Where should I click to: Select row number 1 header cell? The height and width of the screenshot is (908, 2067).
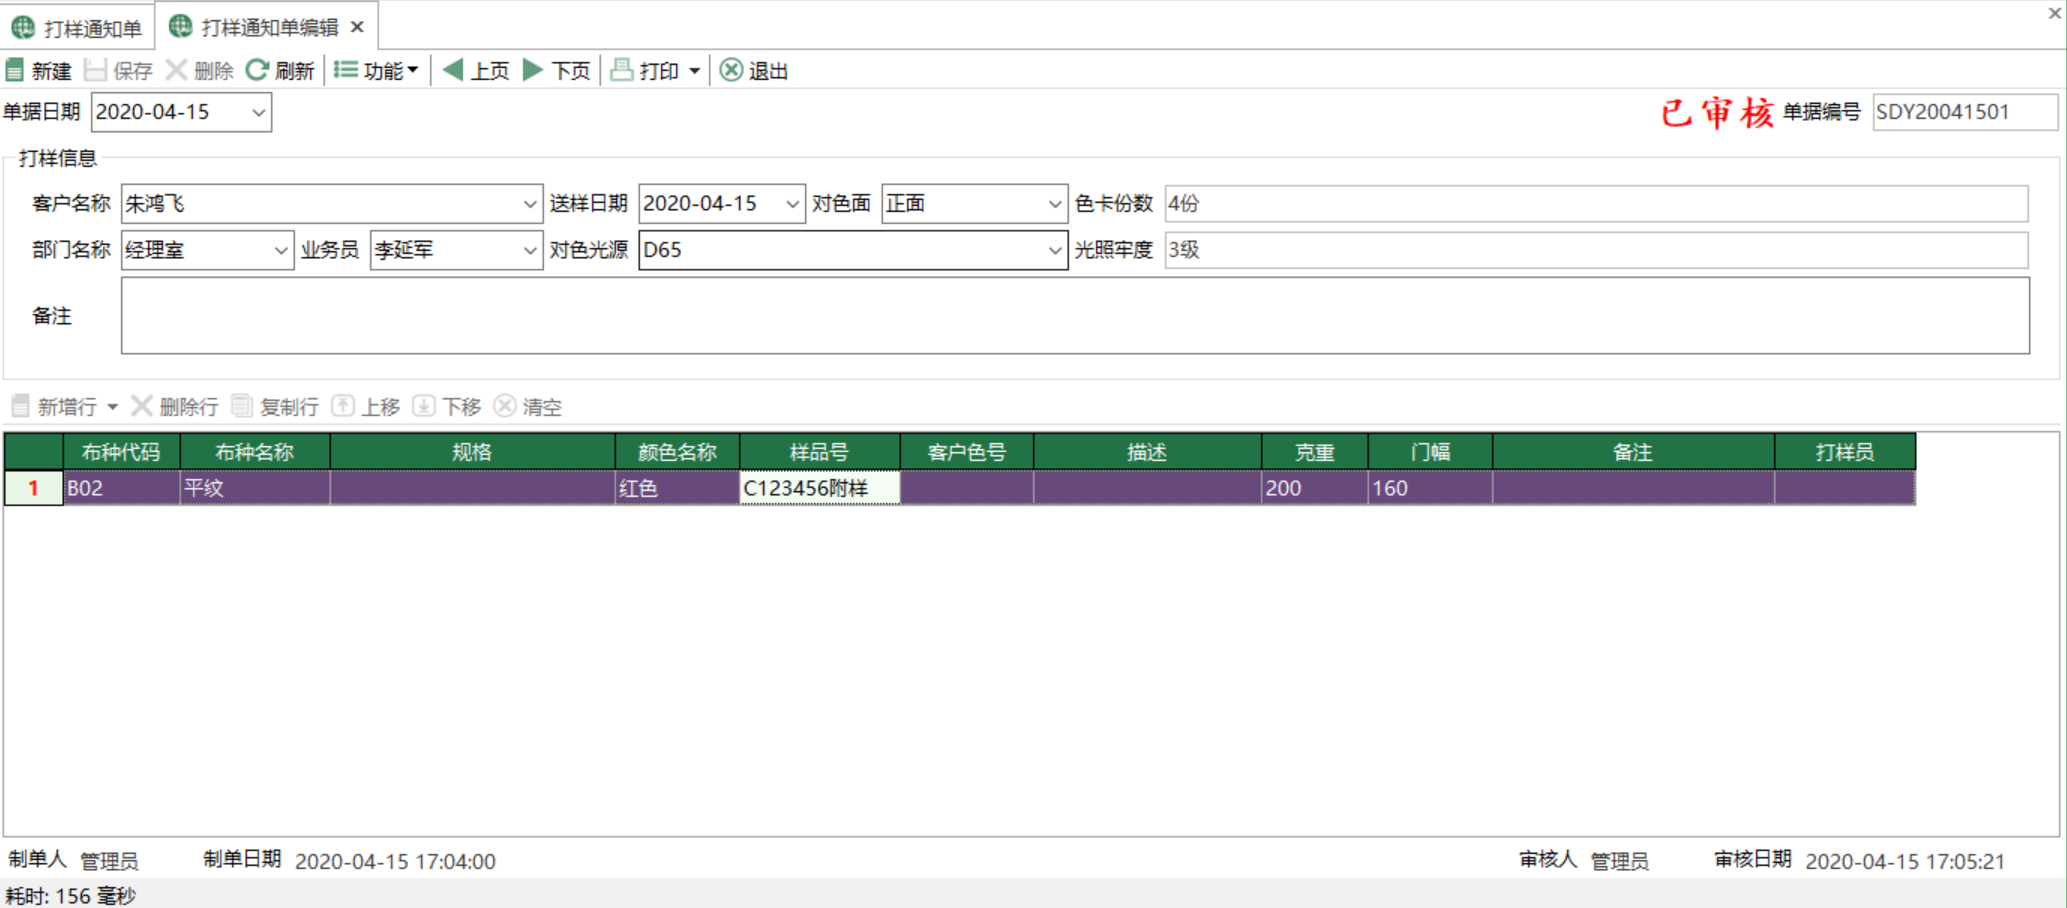pos(33,488)
